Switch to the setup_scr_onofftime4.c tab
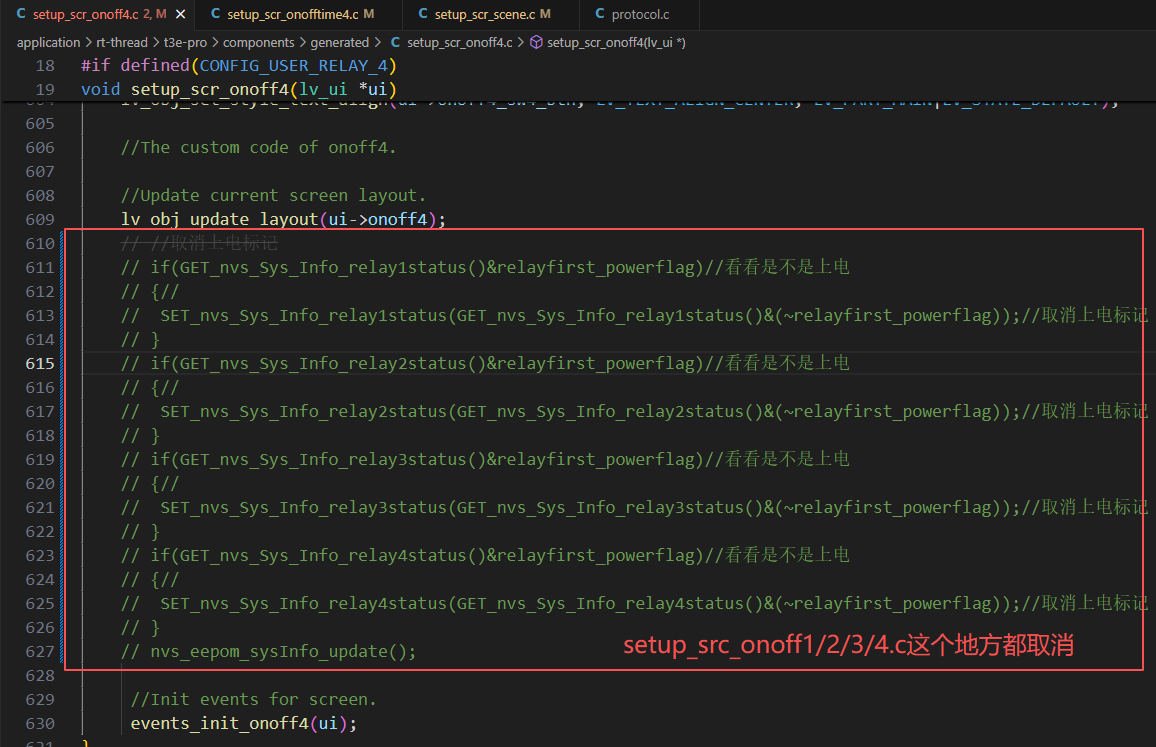The width and height of the screenshot is (1156, 747). click(x=292, y=14)
